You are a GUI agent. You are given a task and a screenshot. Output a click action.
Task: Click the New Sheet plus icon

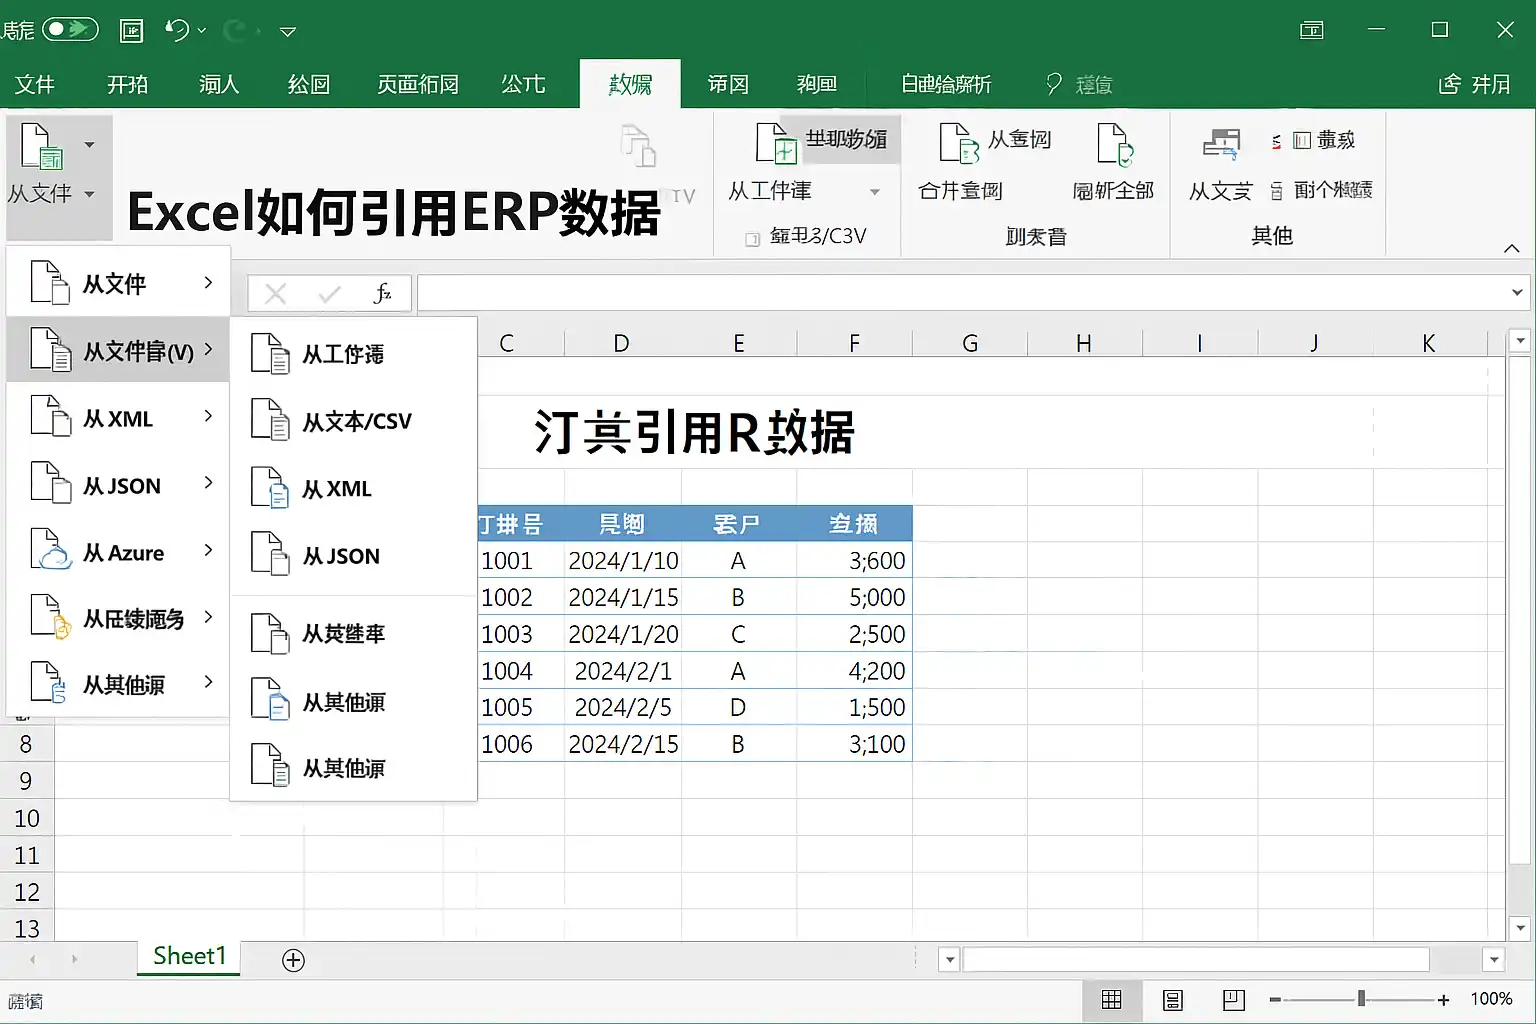[x=293, y=960]
